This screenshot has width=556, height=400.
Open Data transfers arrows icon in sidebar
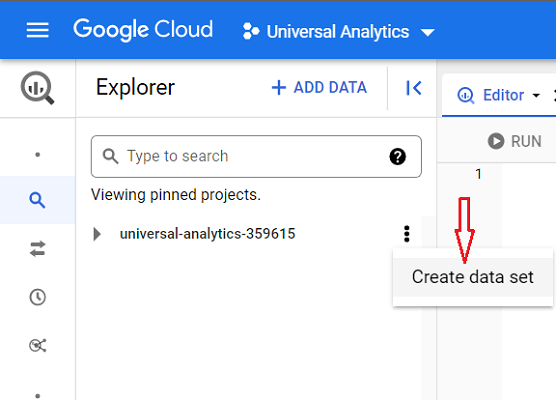(37, 249)
